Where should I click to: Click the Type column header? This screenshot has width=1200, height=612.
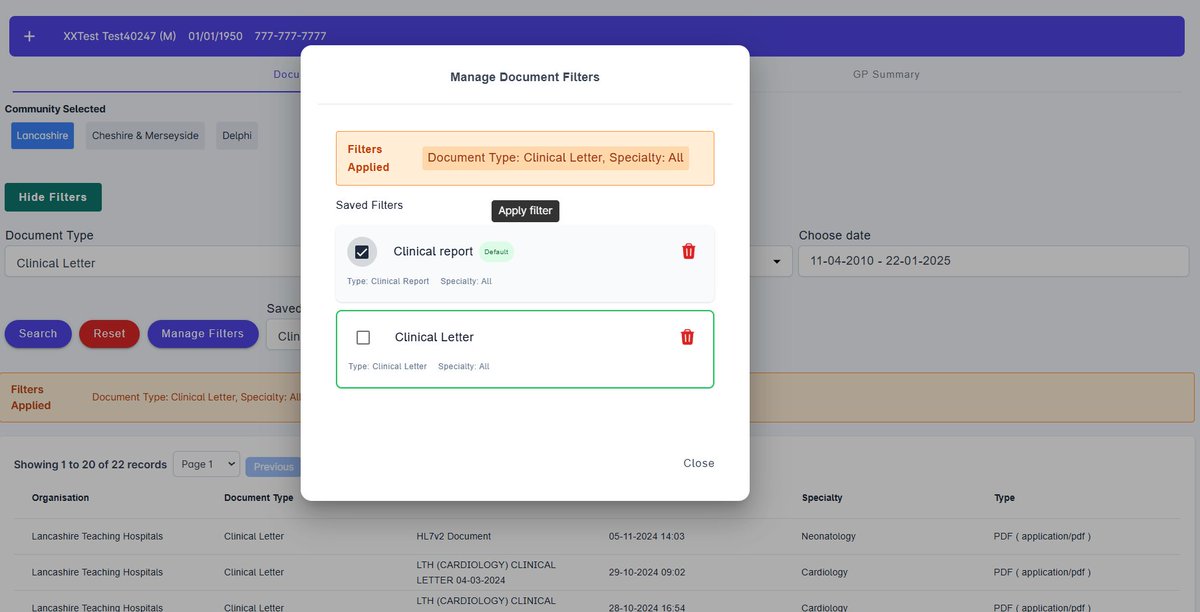1004,498
